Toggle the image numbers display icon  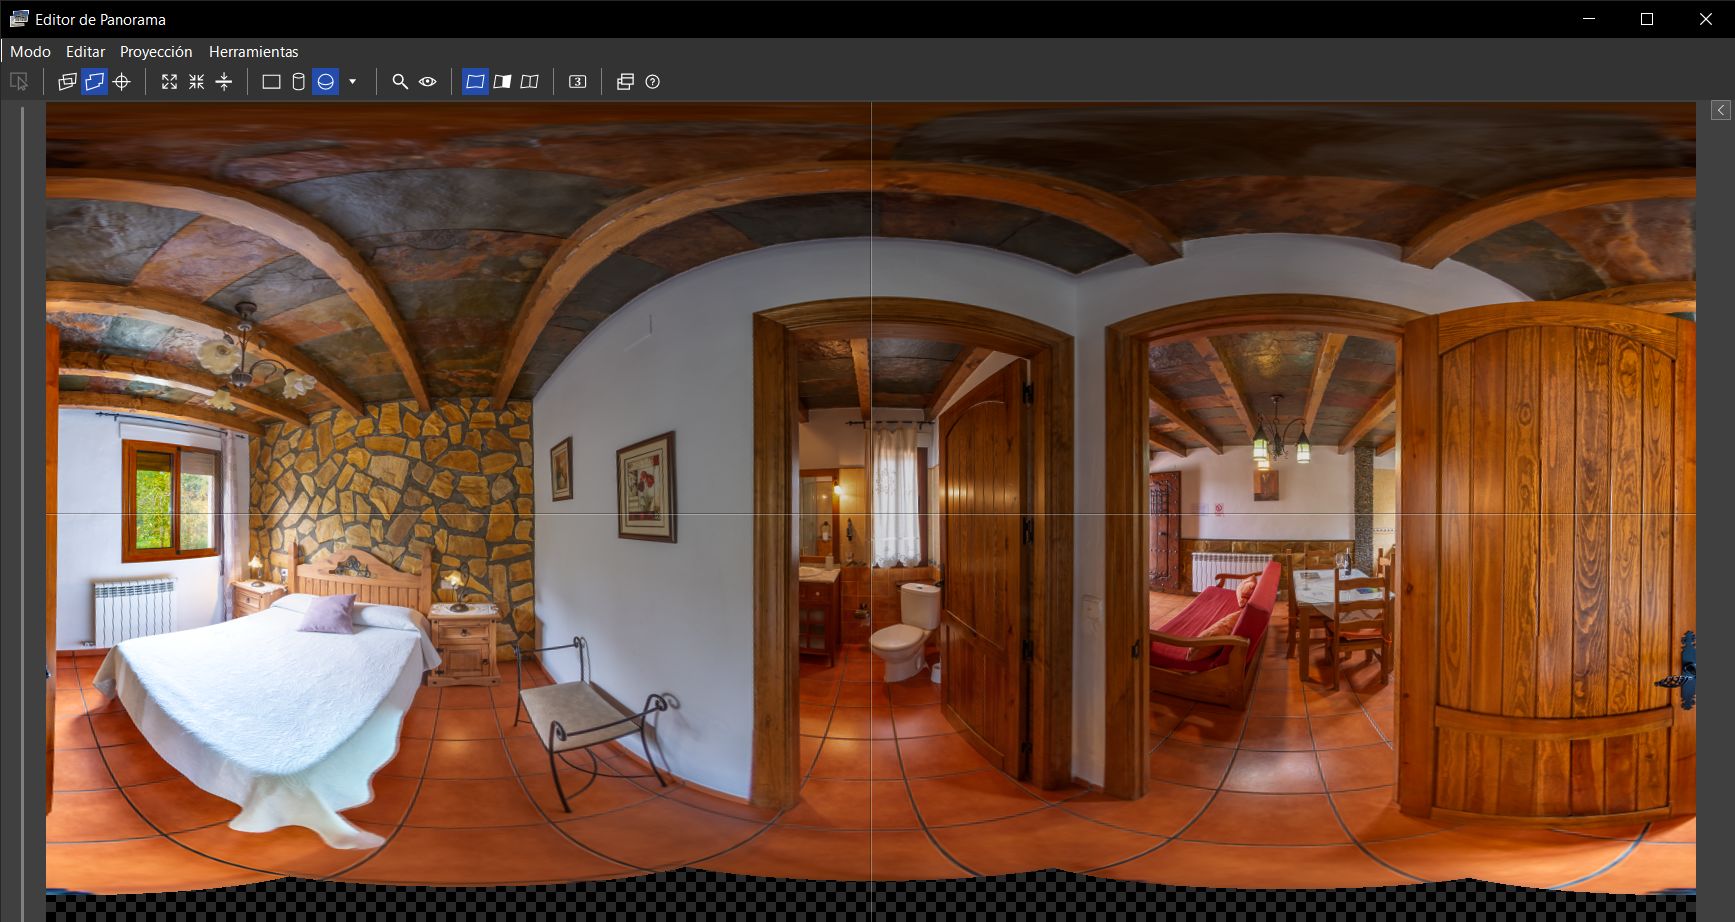click(x=577, y=82)
